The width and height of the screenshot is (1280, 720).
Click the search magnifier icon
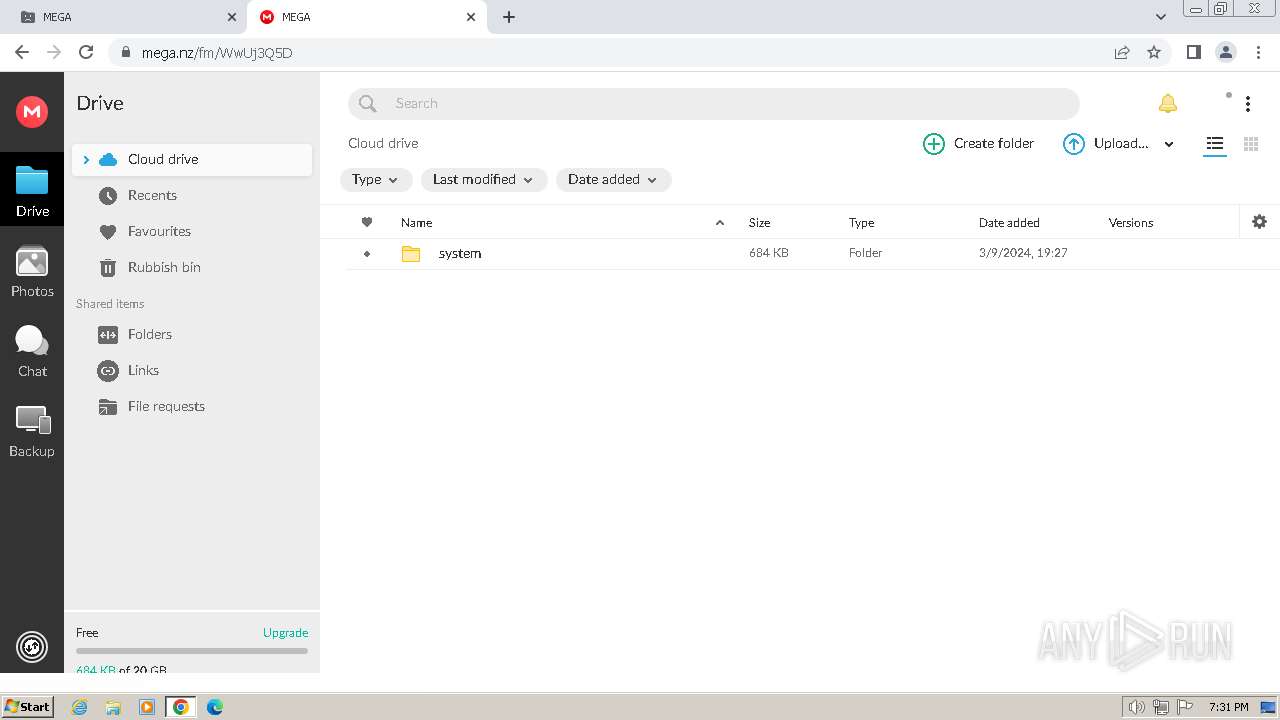pos(367,103)
